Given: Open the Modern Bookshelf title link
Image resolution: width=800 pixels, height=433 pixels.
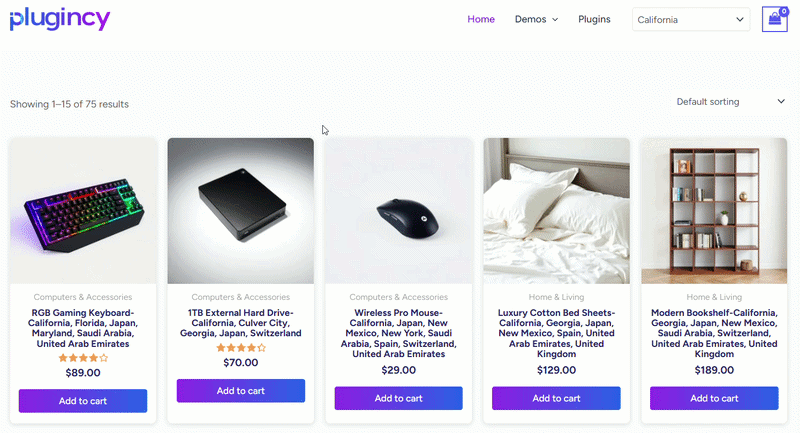Looking at the screenshot, I should click(x=714, y=333).
